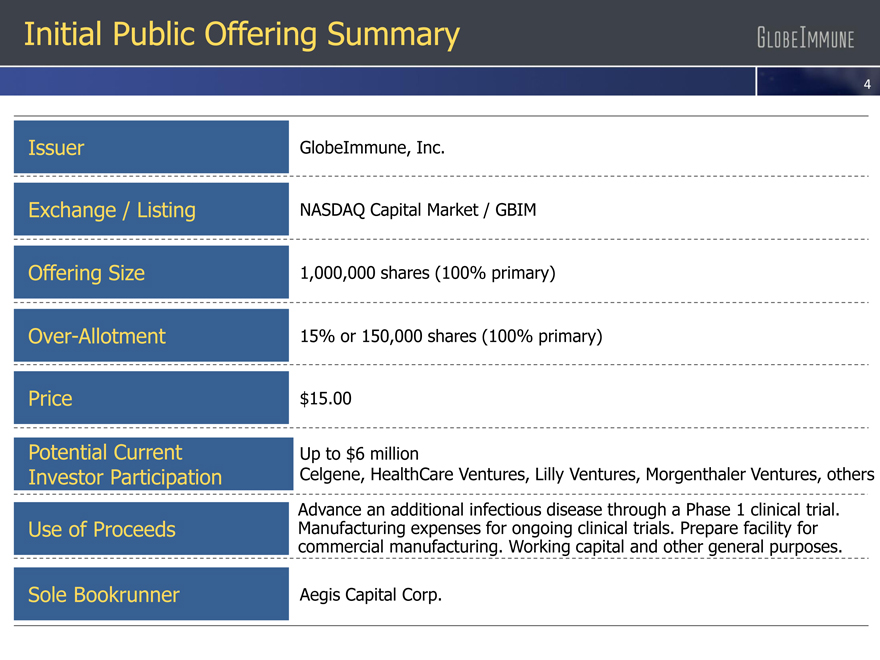
Task: Select the 'Up to $6 million' text
Action: 359,454
